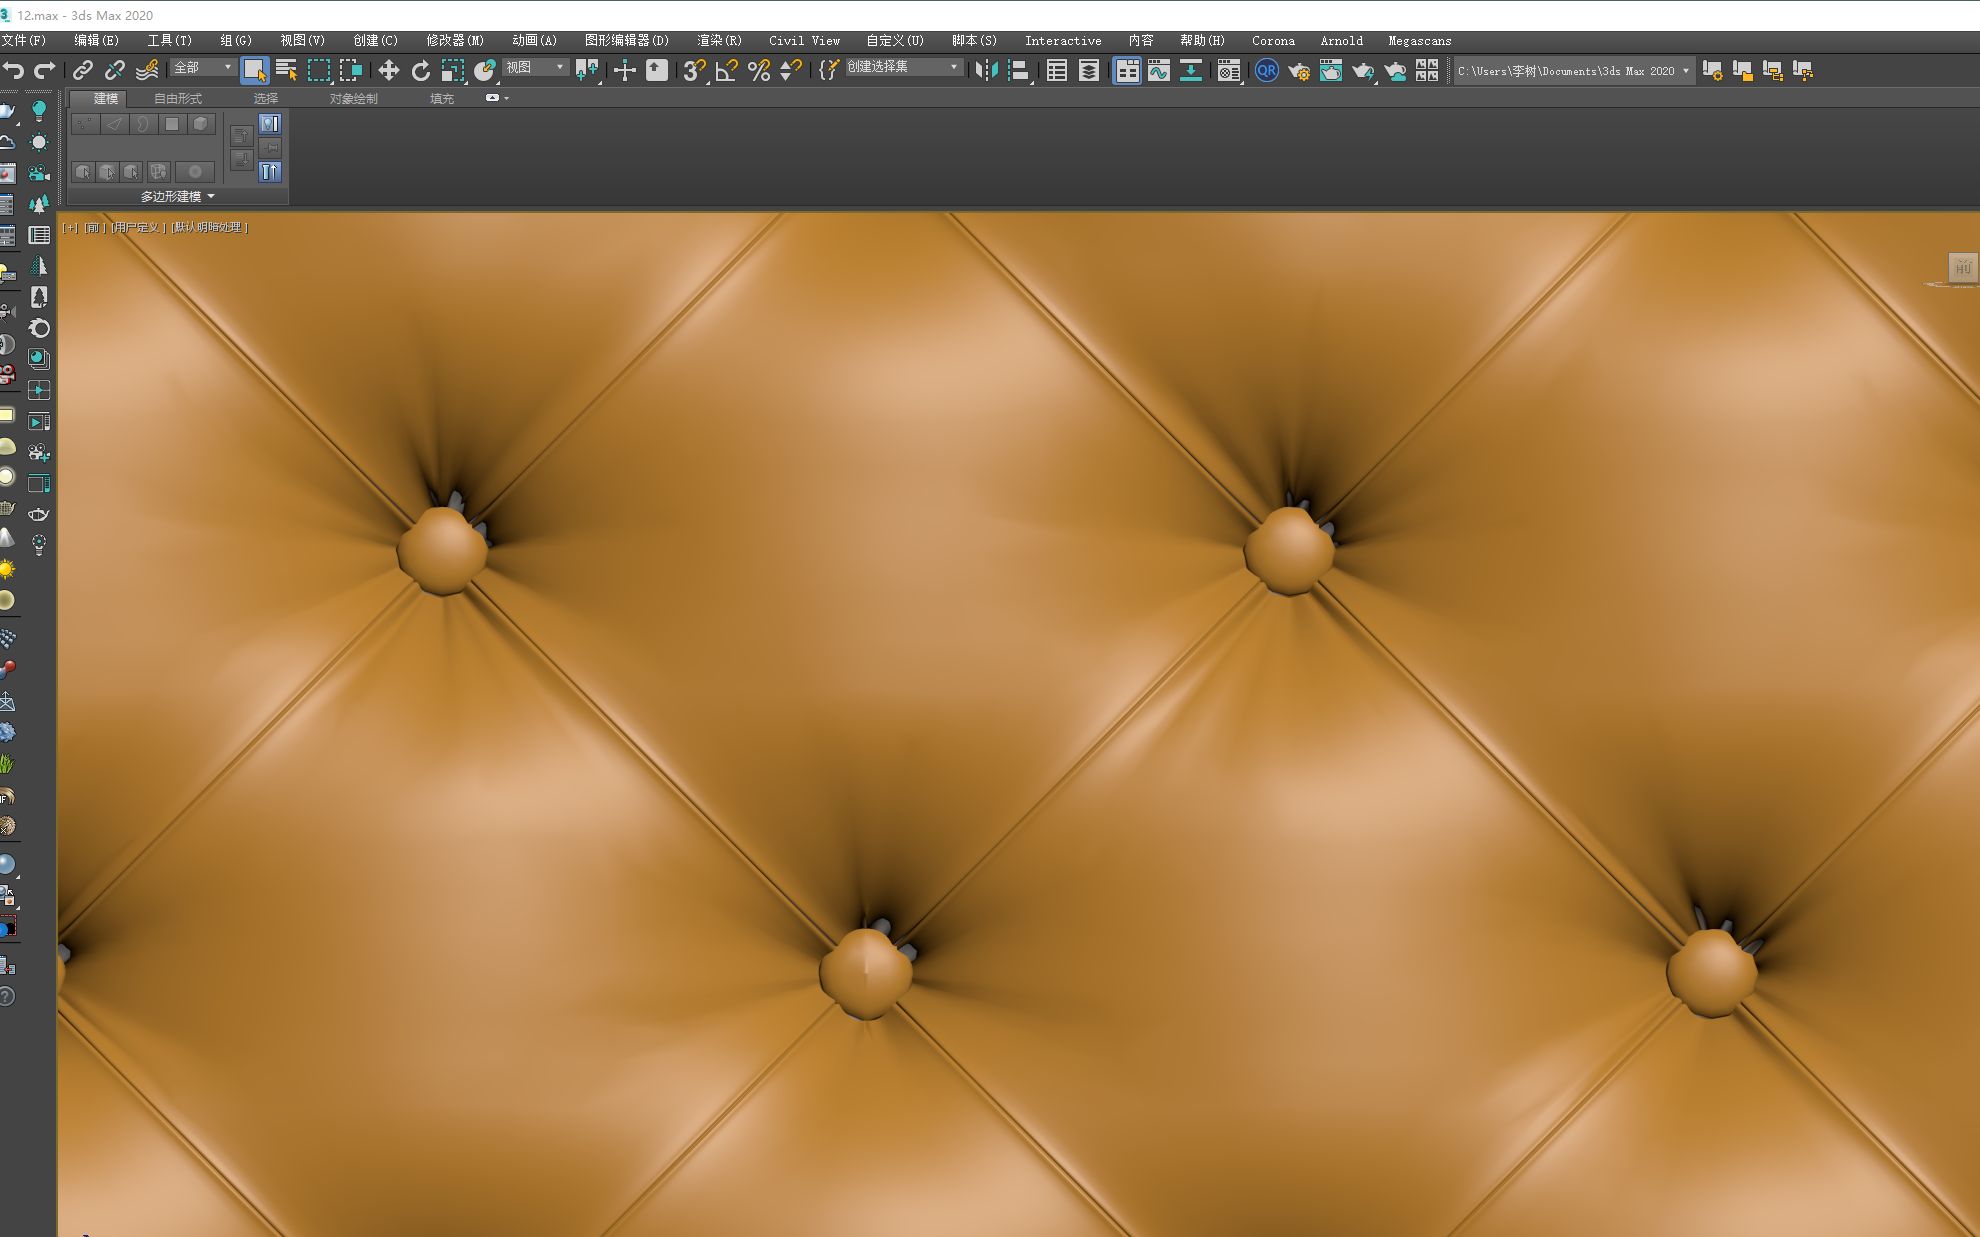Toggle 3D snap on
The width and height of the screenshot is (1980, 1237).
click(693, 70)
